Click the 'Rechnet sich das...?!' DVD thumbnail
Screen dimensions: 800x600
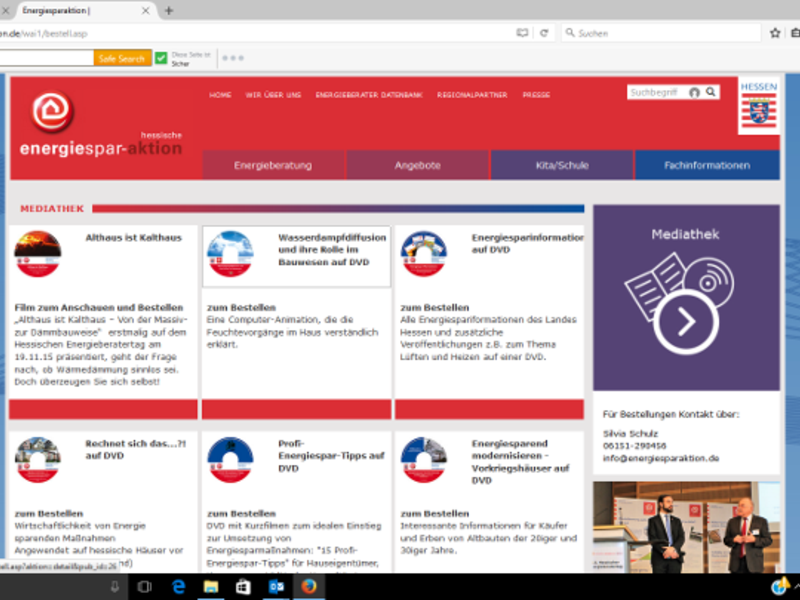38,460
